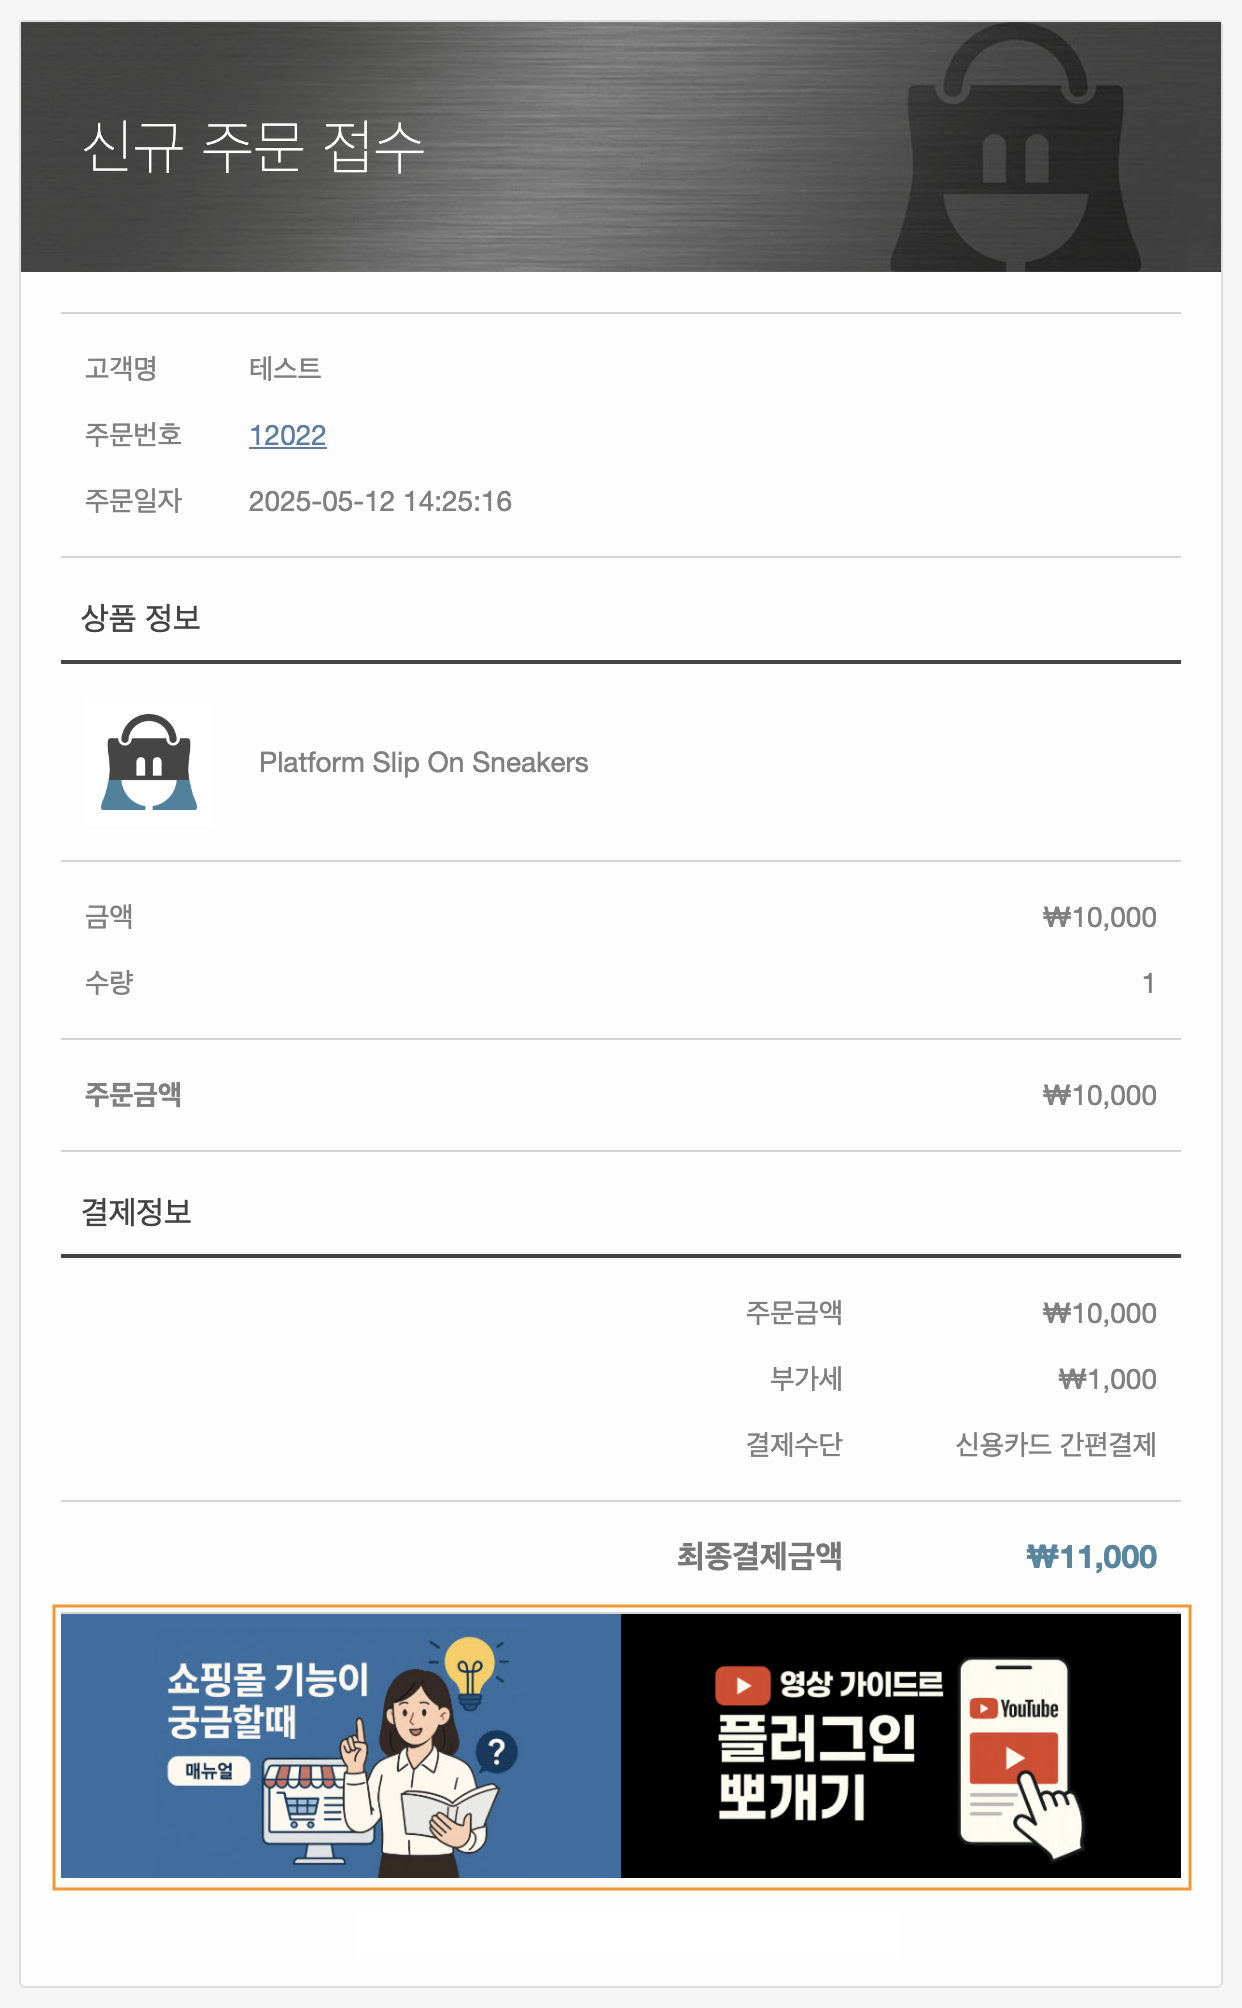This screenshot has width=1242, height=2008.
Task: Click the ₩1,000 부가세 value
Action: [x=1107, y=1380]
